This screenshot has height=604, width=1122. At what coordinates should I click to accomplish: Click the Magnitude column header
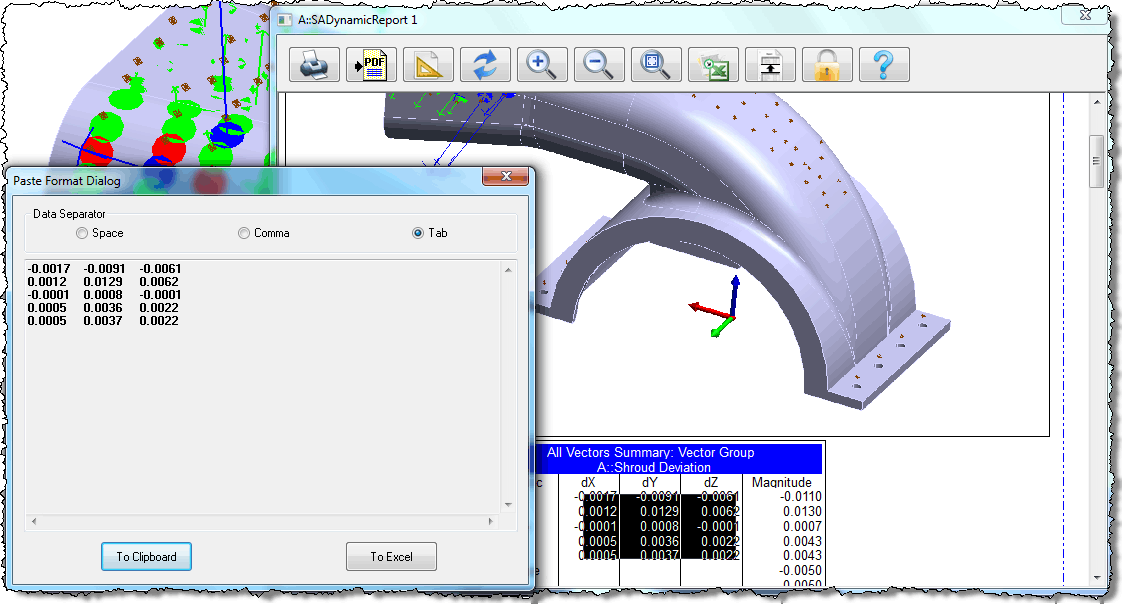click(x=781, y=482)
